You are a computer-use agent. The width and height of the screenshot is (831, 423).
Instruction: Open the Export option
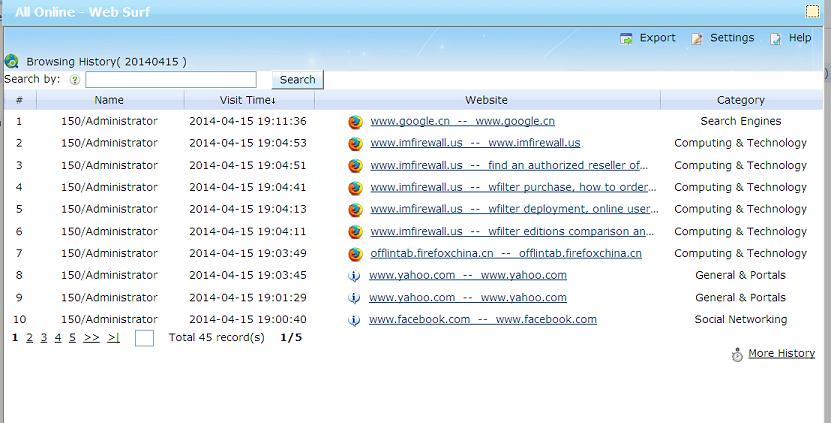point(657,38)
